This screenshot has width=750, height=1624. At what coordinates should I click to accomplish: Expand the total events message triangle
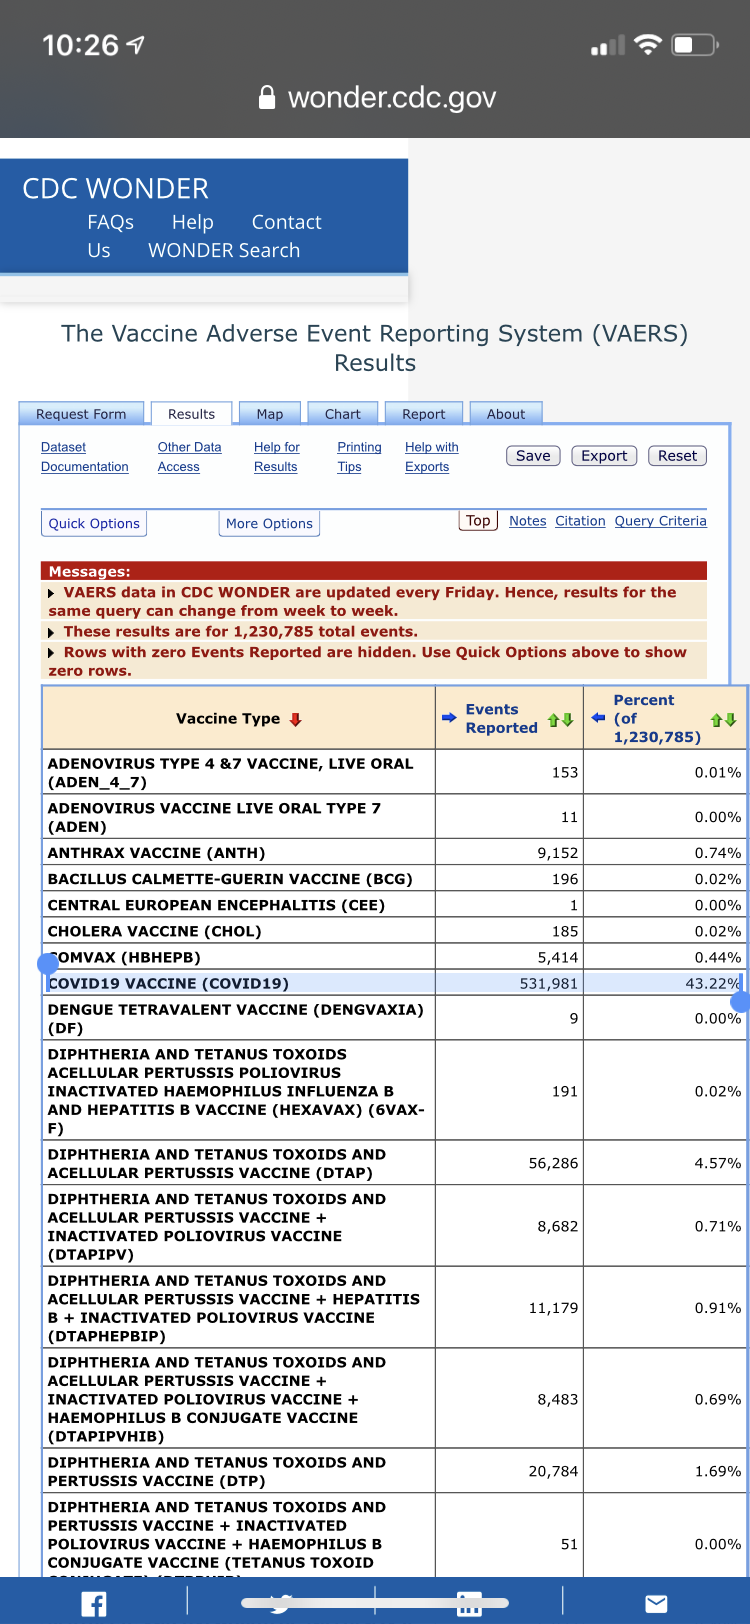click(x=52, y=633)
